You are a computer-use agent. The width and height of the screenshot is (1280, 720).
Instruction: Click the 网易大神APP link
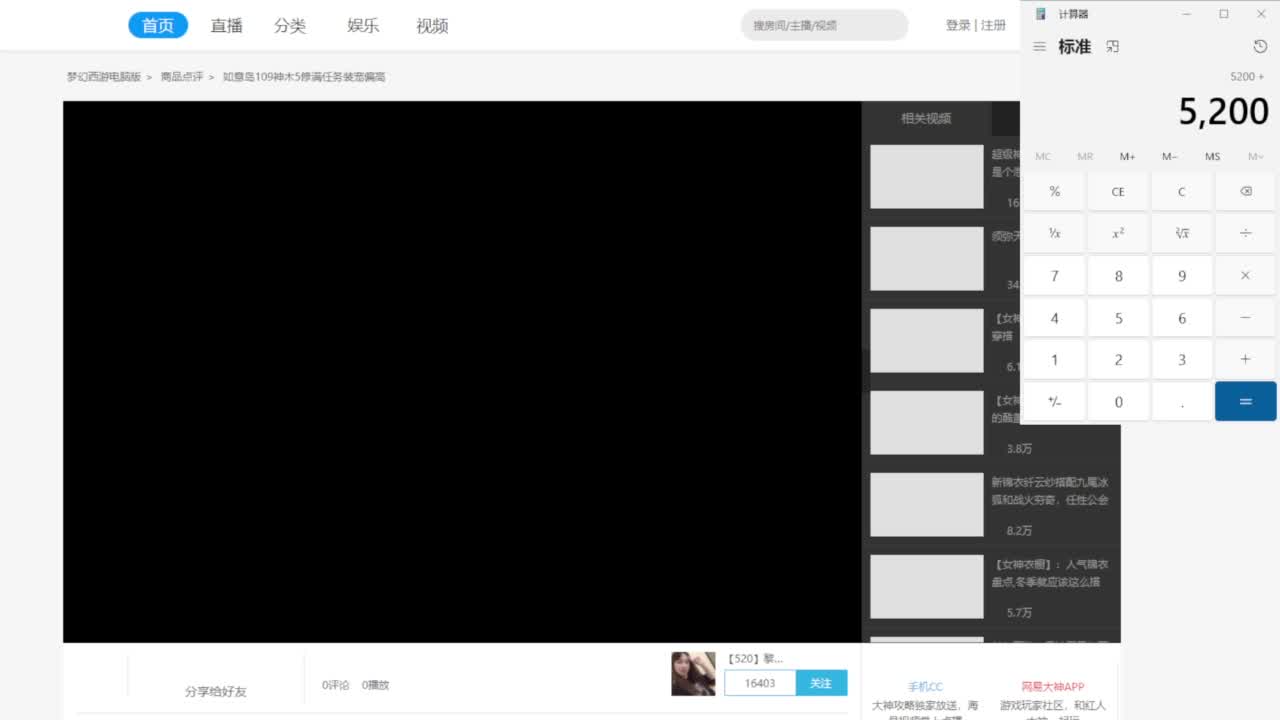click(x=1052, y=687)
